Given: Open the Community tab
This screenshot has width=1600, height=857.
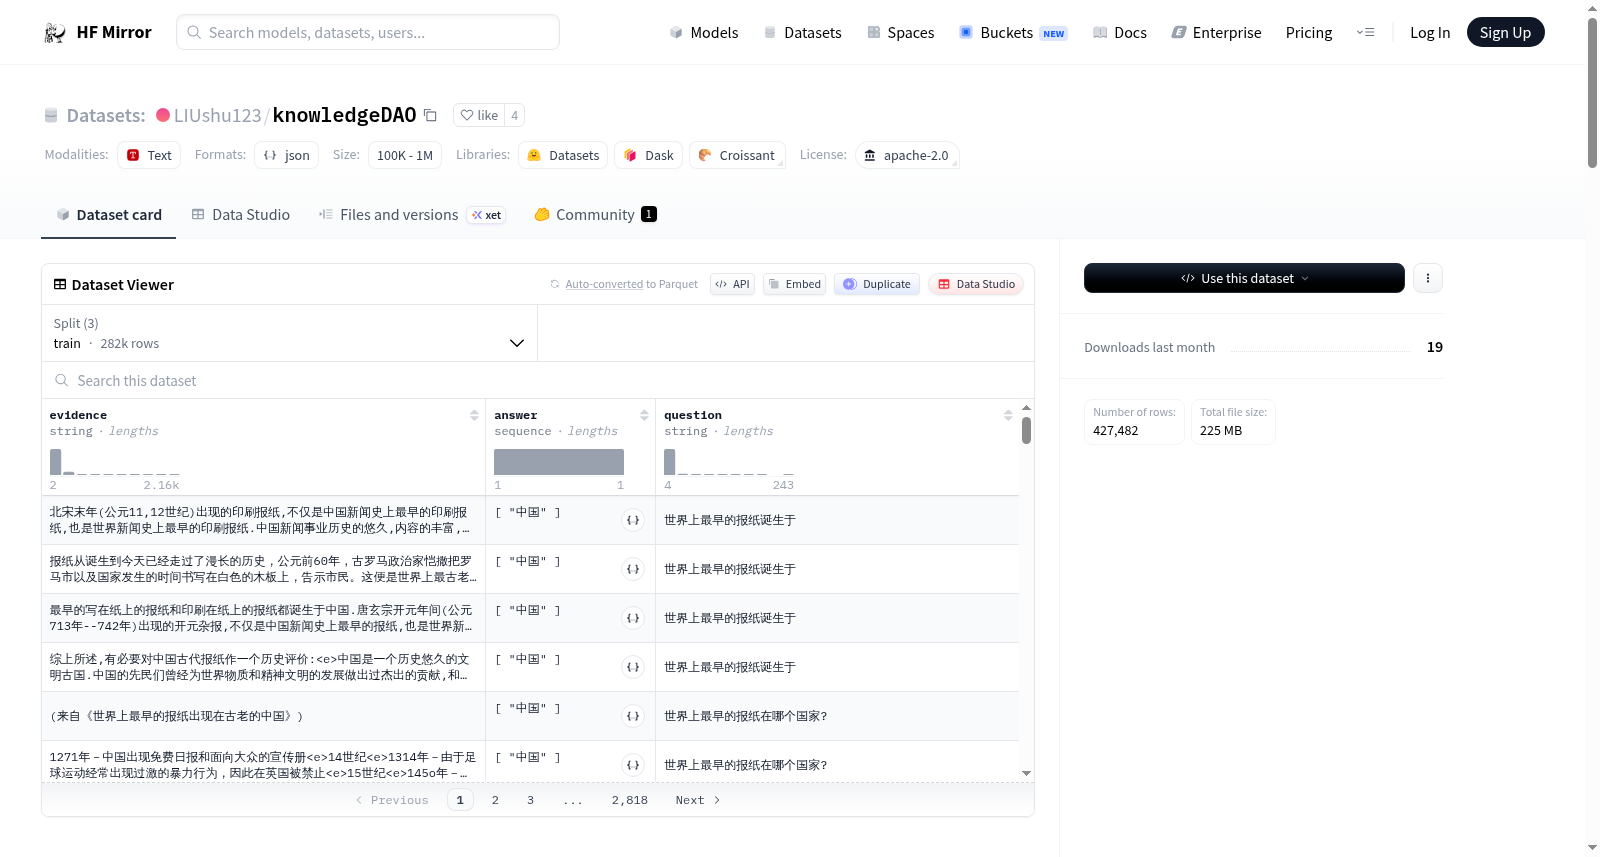Looking at the screenshot, I should [595, 214].
